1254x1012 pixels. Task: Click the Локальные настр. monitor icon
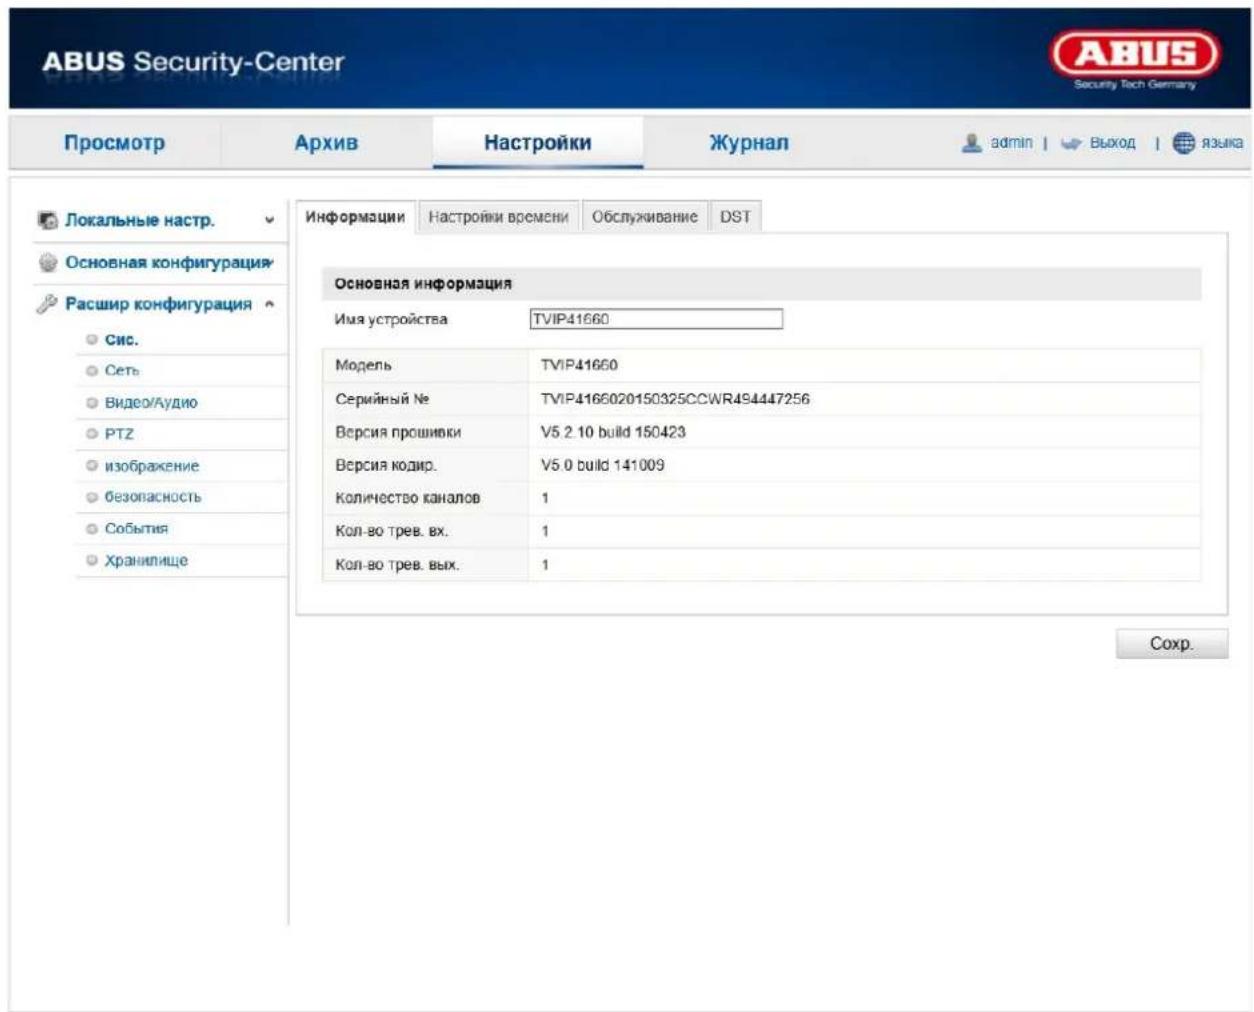[47, 220]
